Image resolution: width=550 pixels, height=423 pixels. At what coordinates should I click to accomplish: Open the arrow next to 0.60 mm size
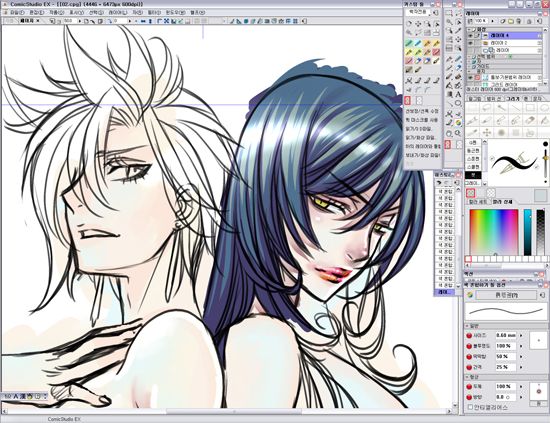point(521,335)
